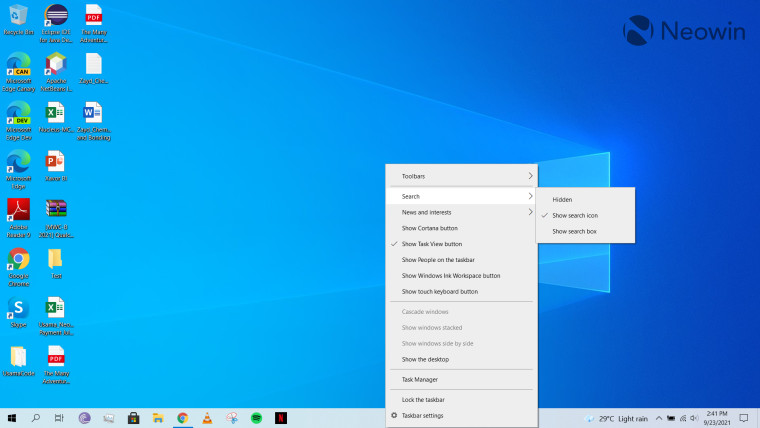The image size is (760, 428).
Task: Switch to Chrome on the taskbar
Action: tap(183, 418)
